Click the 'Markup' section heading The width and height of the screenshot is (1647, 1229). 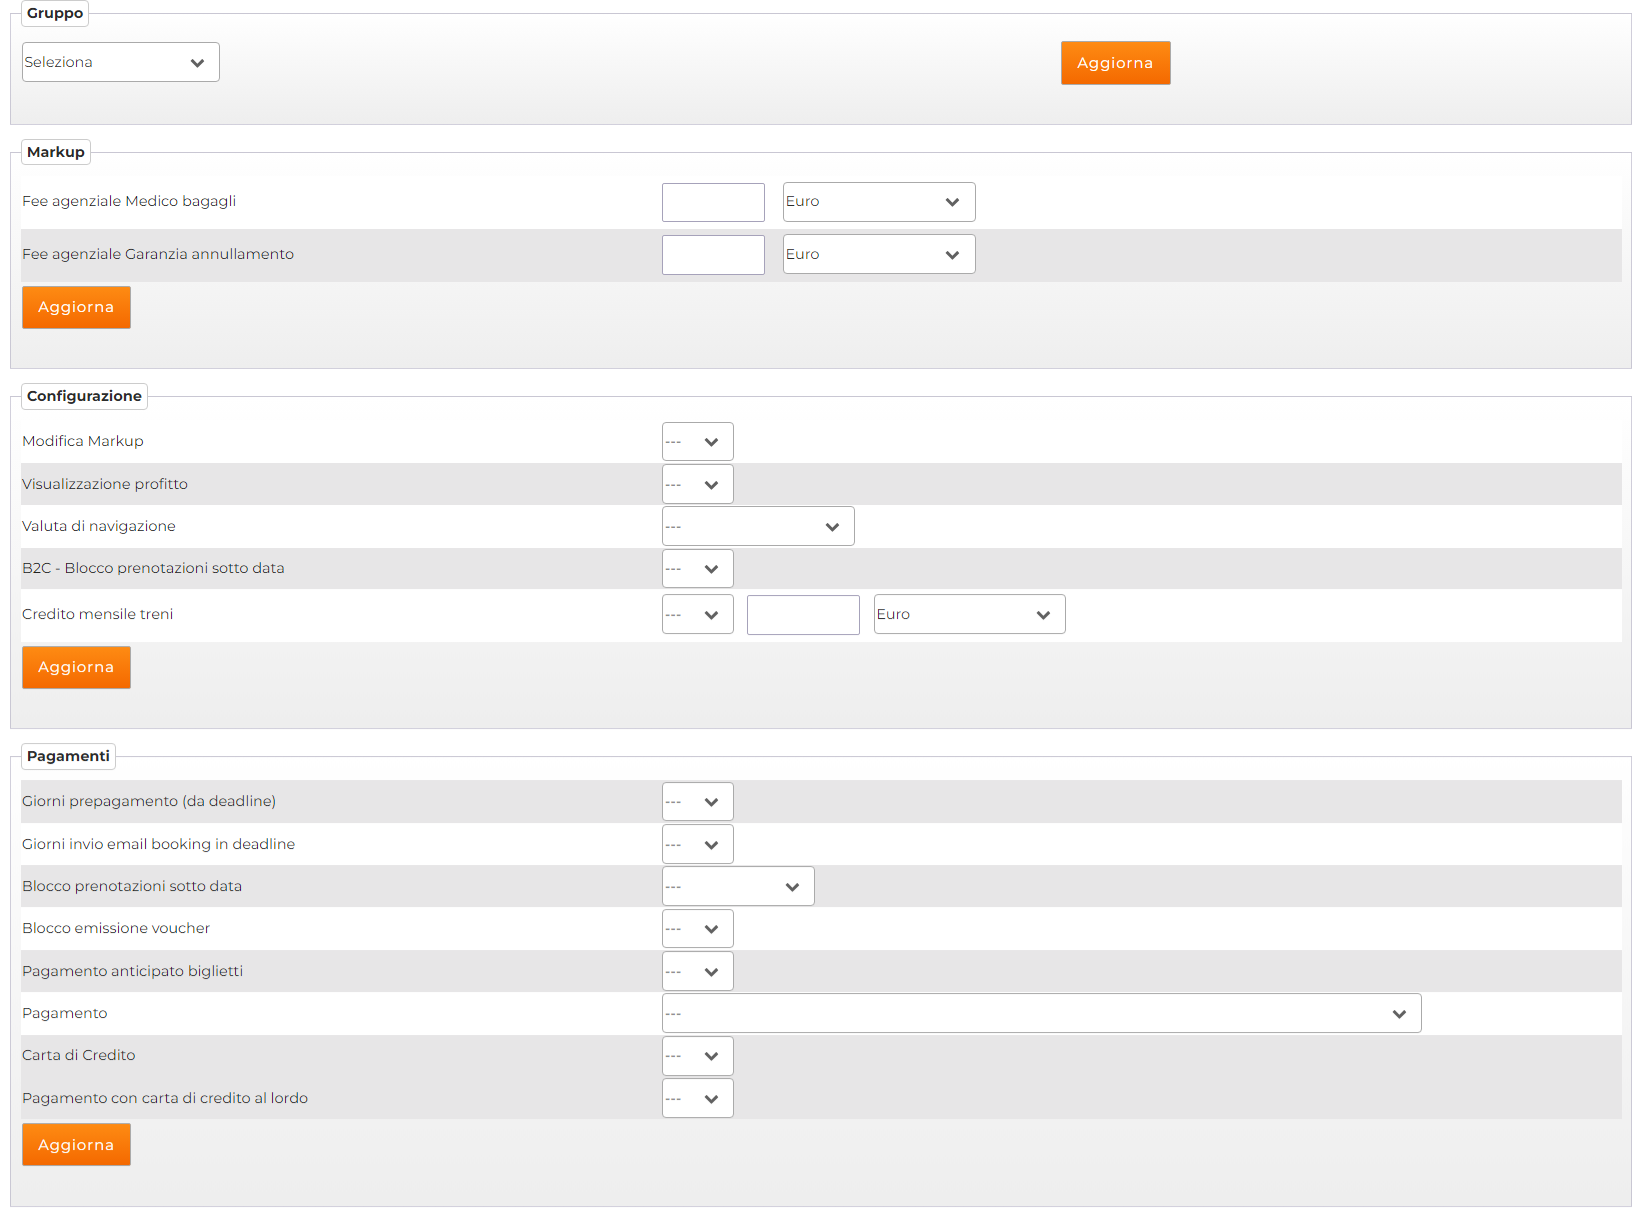pos(56,152)
